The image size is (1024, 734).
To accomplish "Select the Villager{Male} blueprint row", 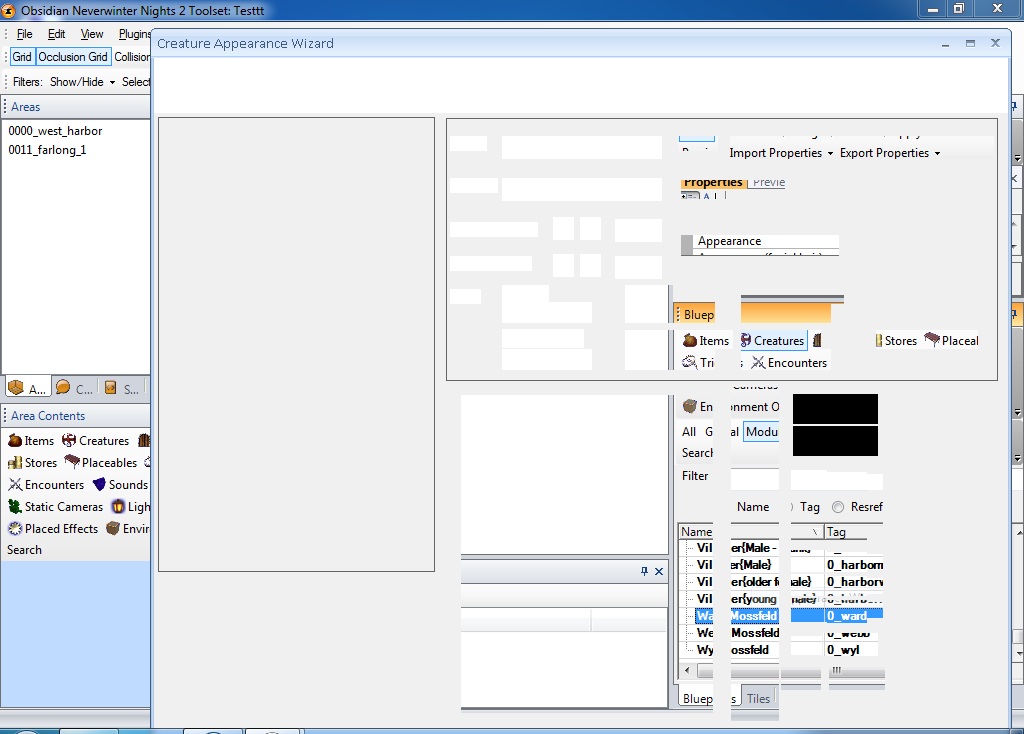I will pos(788,564).
